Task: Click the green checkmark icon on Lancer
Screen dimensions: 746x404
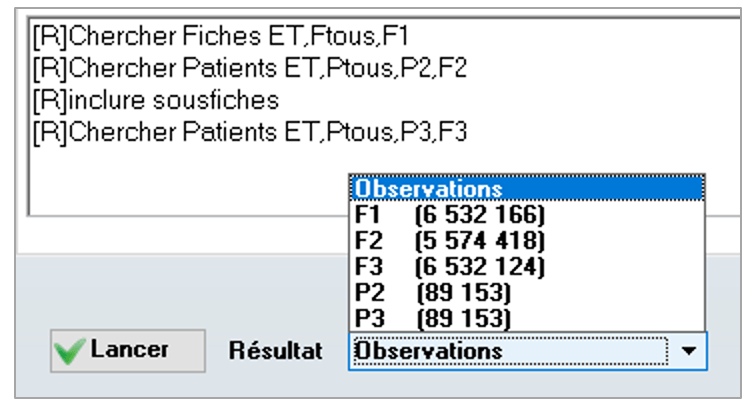Action: coord(69,351)
